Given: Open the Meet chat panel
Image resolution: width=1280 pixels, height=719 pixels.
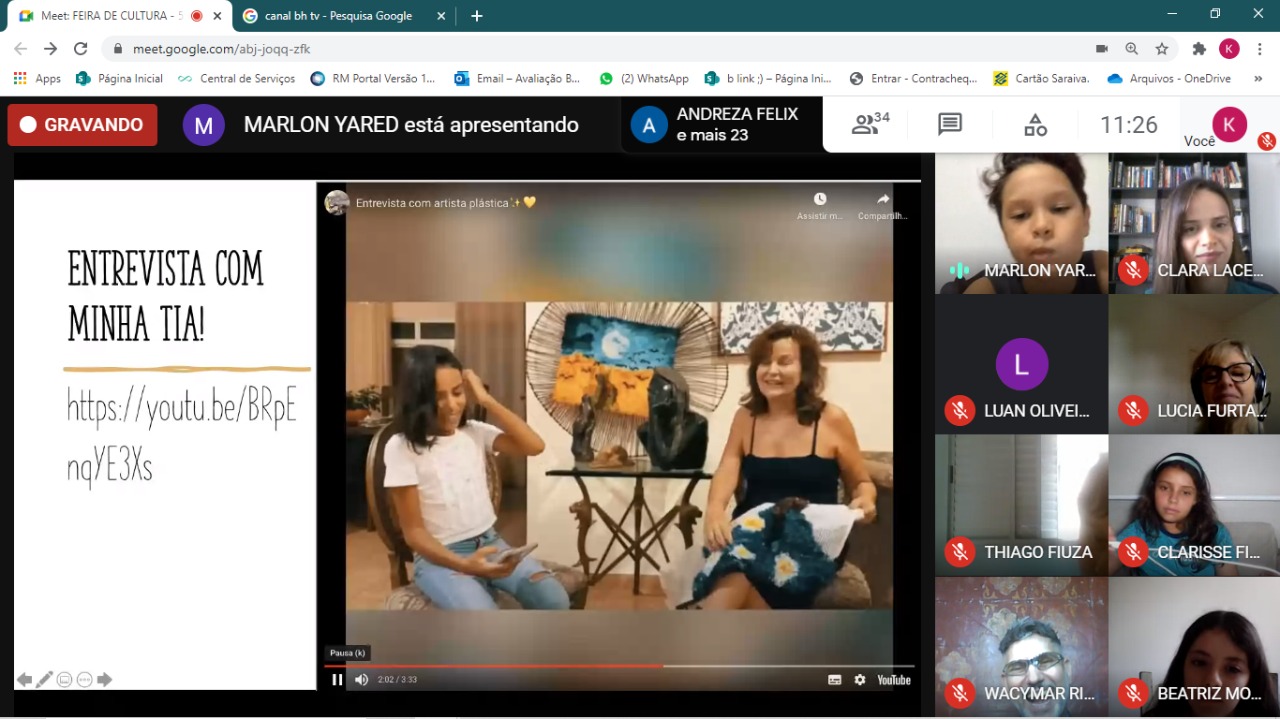Looking at the screenshot, I should tap(949, 124).
